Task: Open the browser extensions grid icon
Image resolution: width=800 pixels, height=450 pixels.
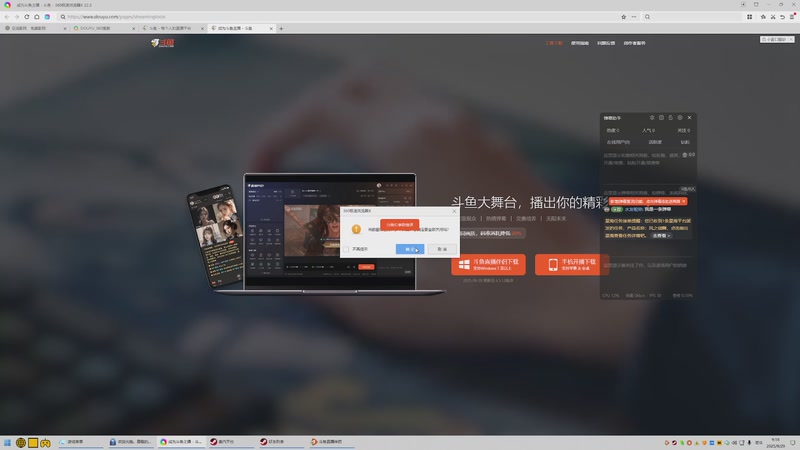Action: (749, 17)
